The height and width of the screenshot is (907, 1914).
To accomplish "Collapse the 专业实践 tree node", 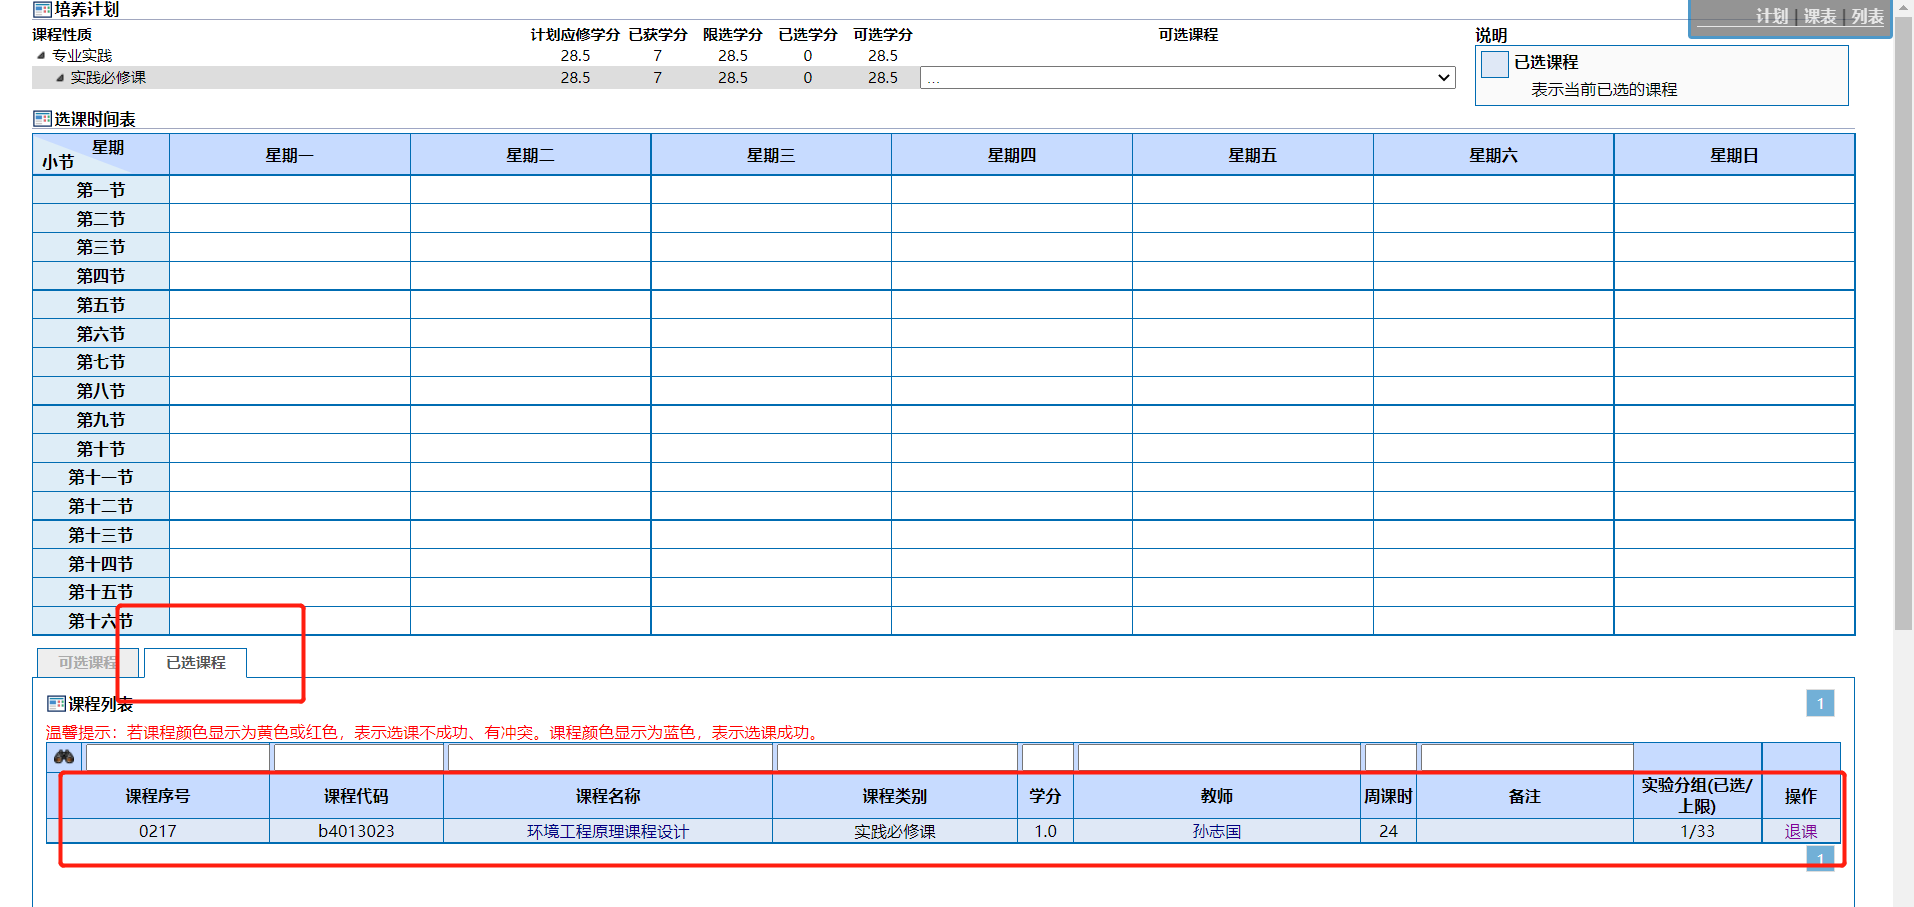I will (41, 56).
